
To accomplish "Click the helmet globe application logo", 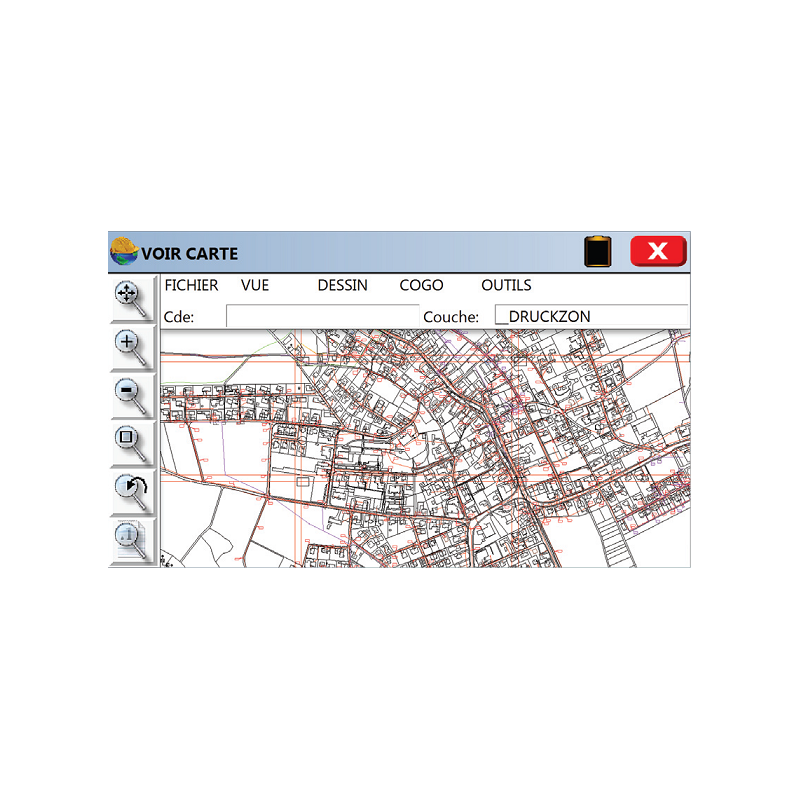I will (124, 251).
